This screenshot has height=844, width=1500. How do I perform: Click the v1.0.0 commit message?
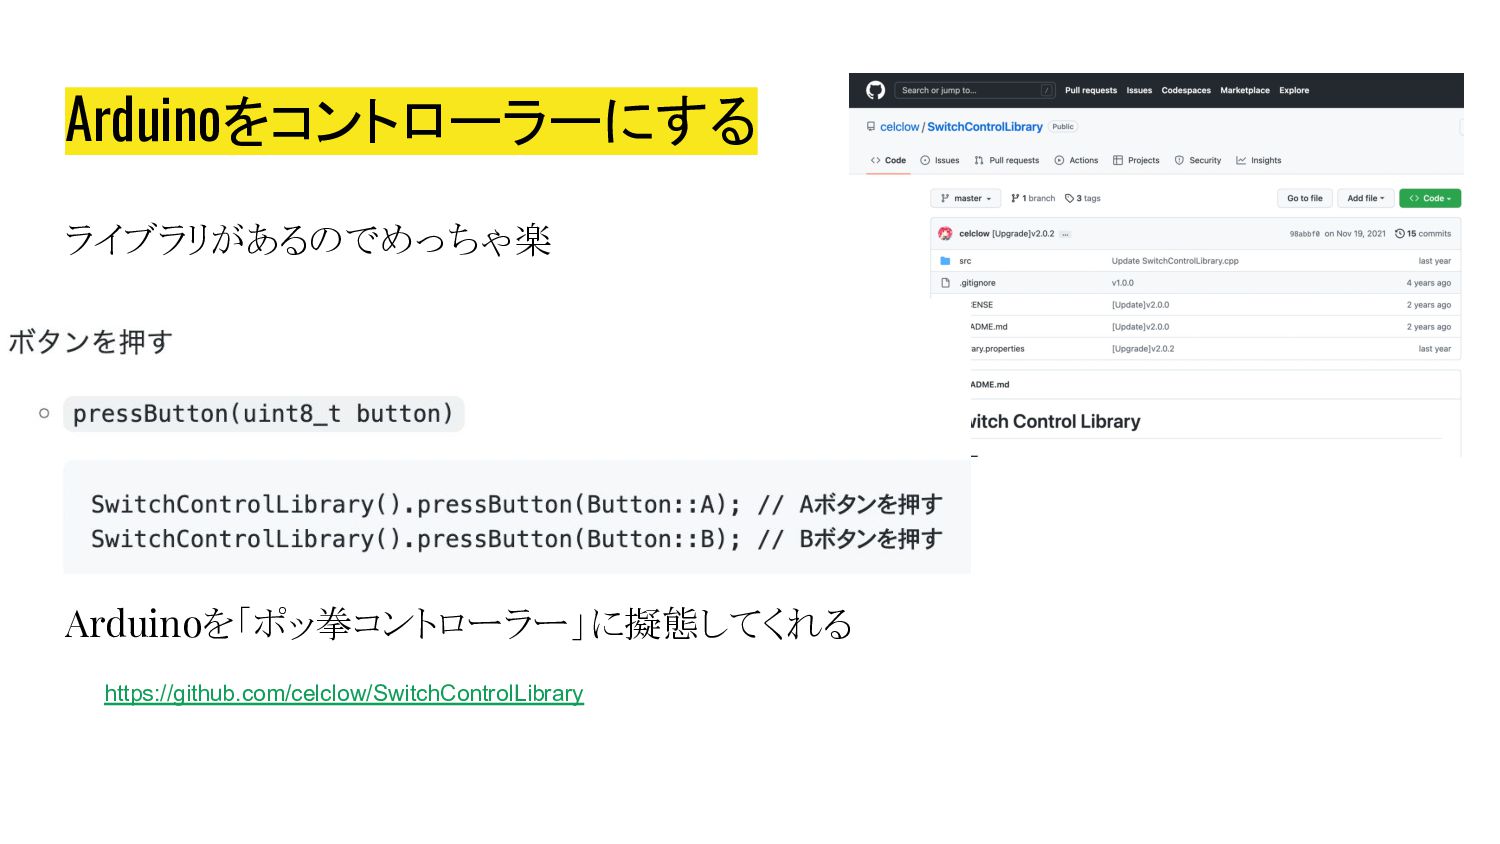(1123, 283)
